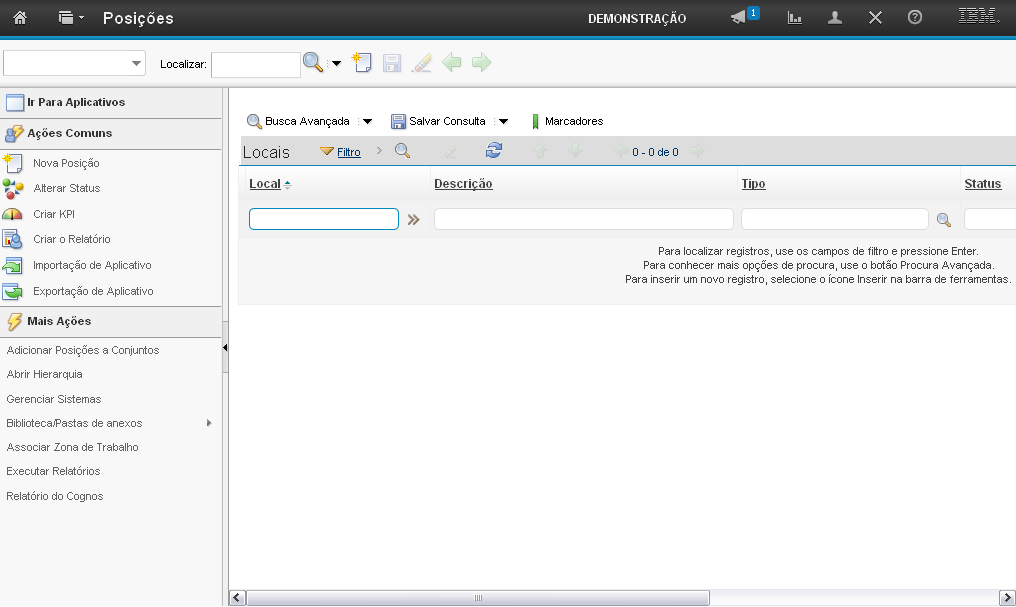Click the refresh icon in Locais table toolbar
This screenshot has width=1016, height=607.
493,151
